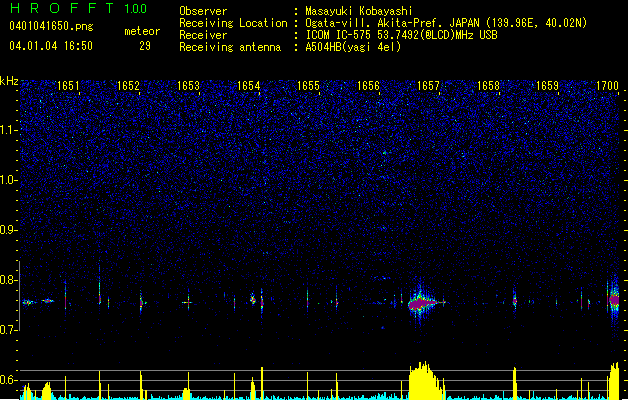This screenshot has width=629, height=400.
Task: Select the observer name Masayuki Kobayashi
Action: point(359,11)
